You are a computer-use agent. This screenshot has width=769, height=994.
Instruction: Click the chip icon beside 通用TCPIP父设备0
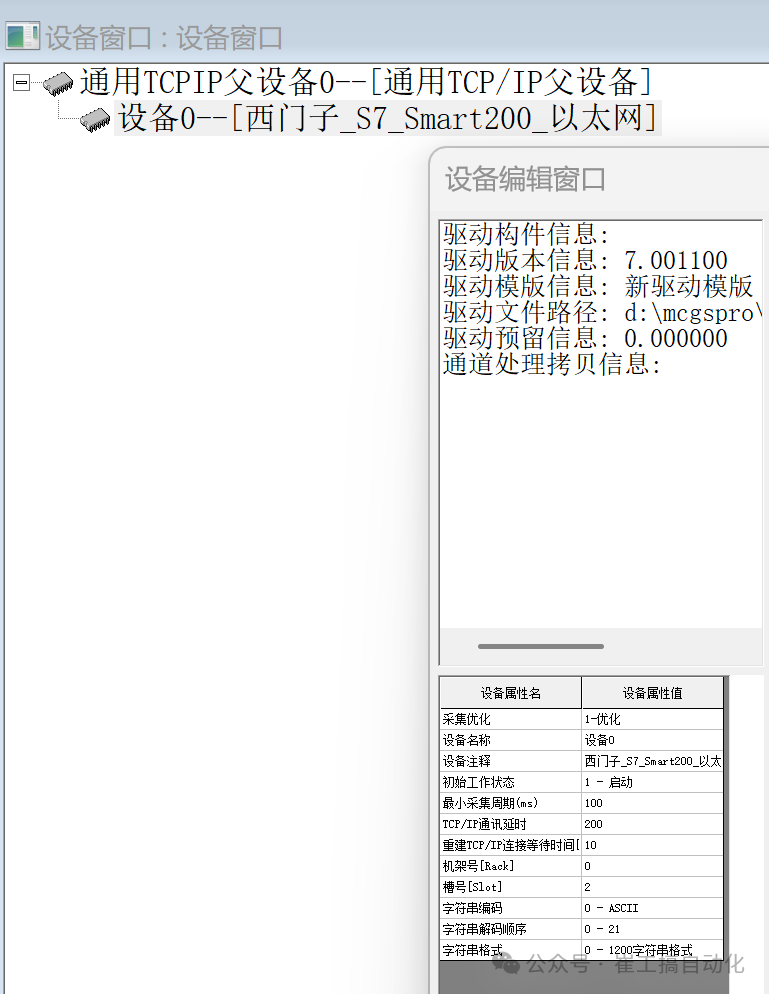tap(58, 84)
